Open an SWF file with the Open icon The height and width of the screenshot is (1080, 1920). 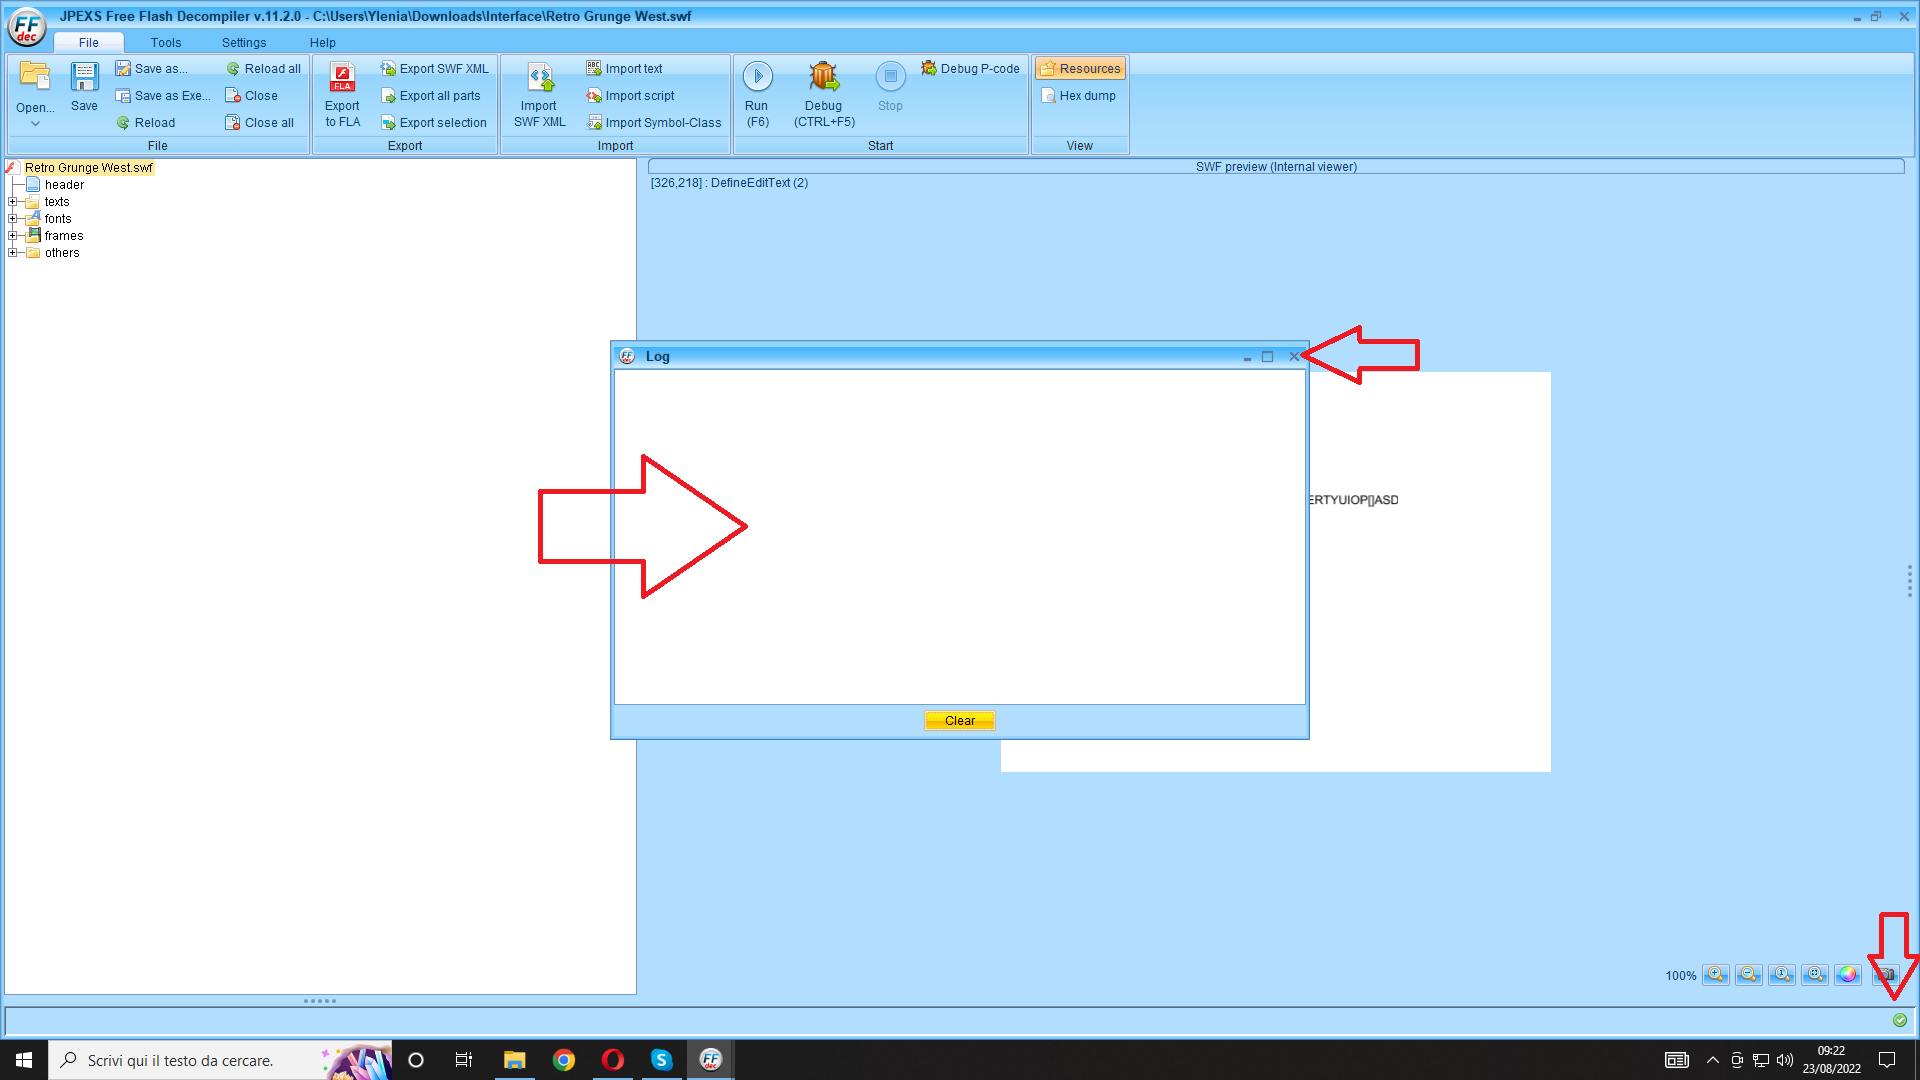coord(35,78)
